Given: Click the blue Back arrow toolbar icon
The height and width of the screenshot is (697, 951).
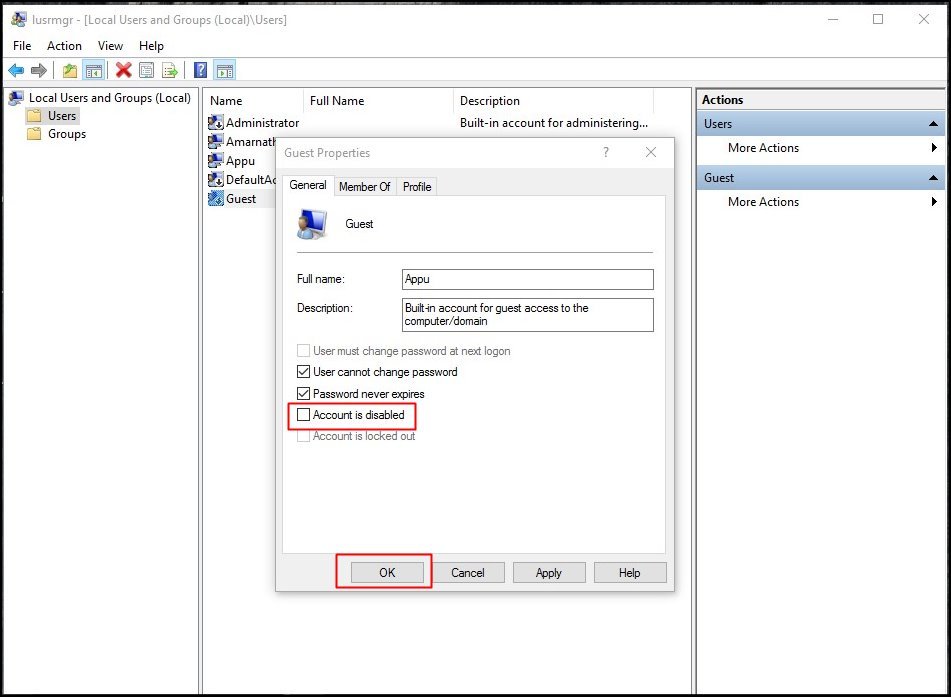Looking at the screenshot, I should tap(16, 70).
